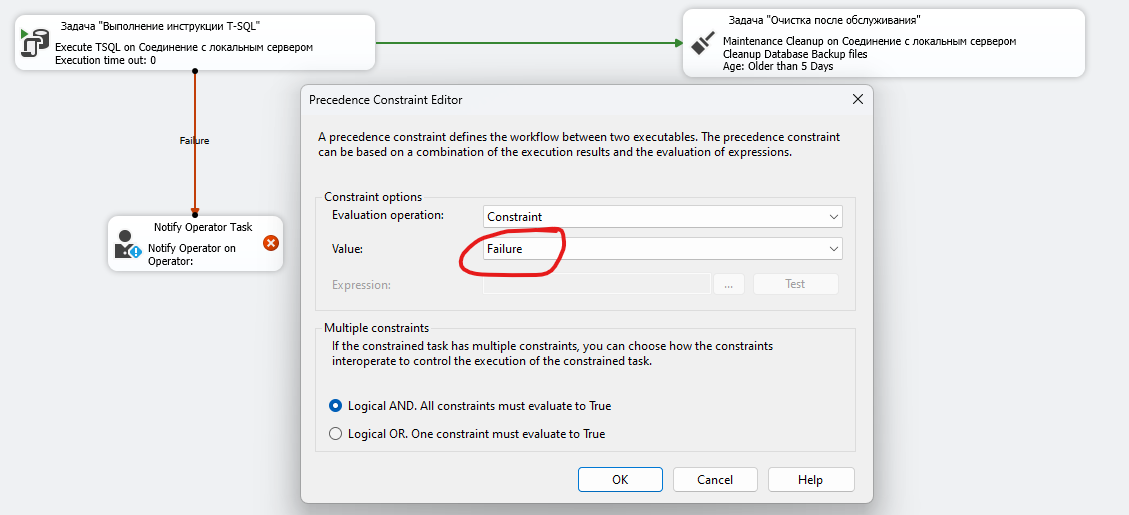Select the green success connector arrow

tap(528, 43)
